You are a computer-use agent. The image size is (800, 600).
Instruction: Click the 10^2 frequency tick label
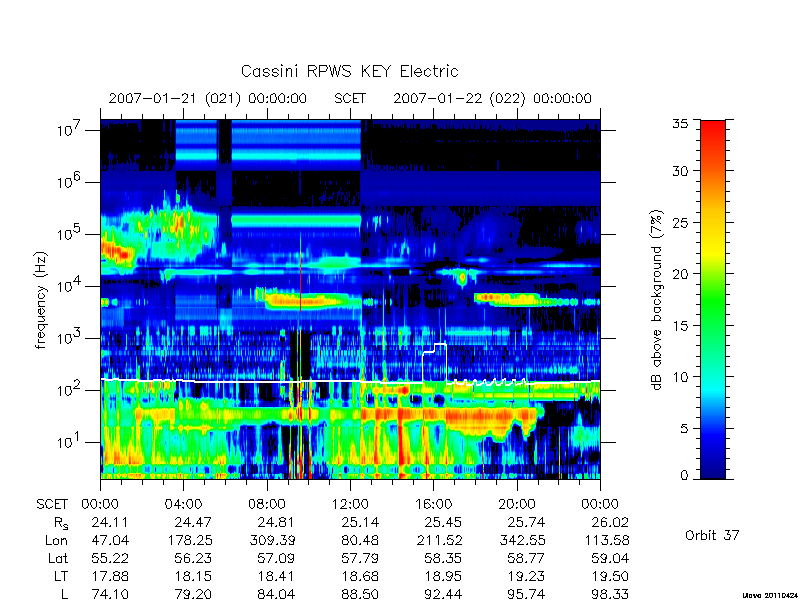[x=70, y=390]
